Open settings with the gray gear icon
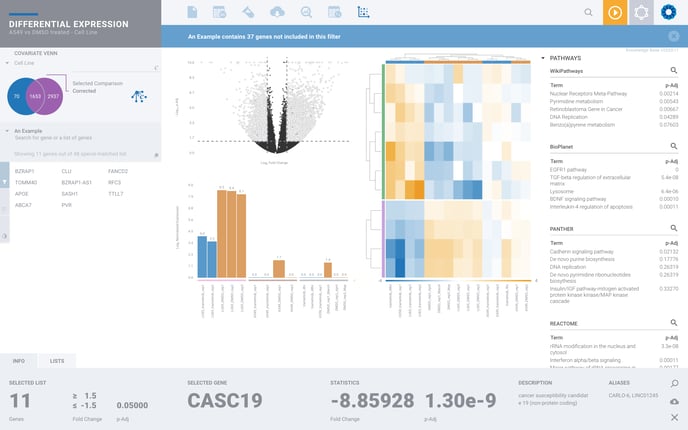688x430 pixels. pyautogui.click(x=641, y=12)
